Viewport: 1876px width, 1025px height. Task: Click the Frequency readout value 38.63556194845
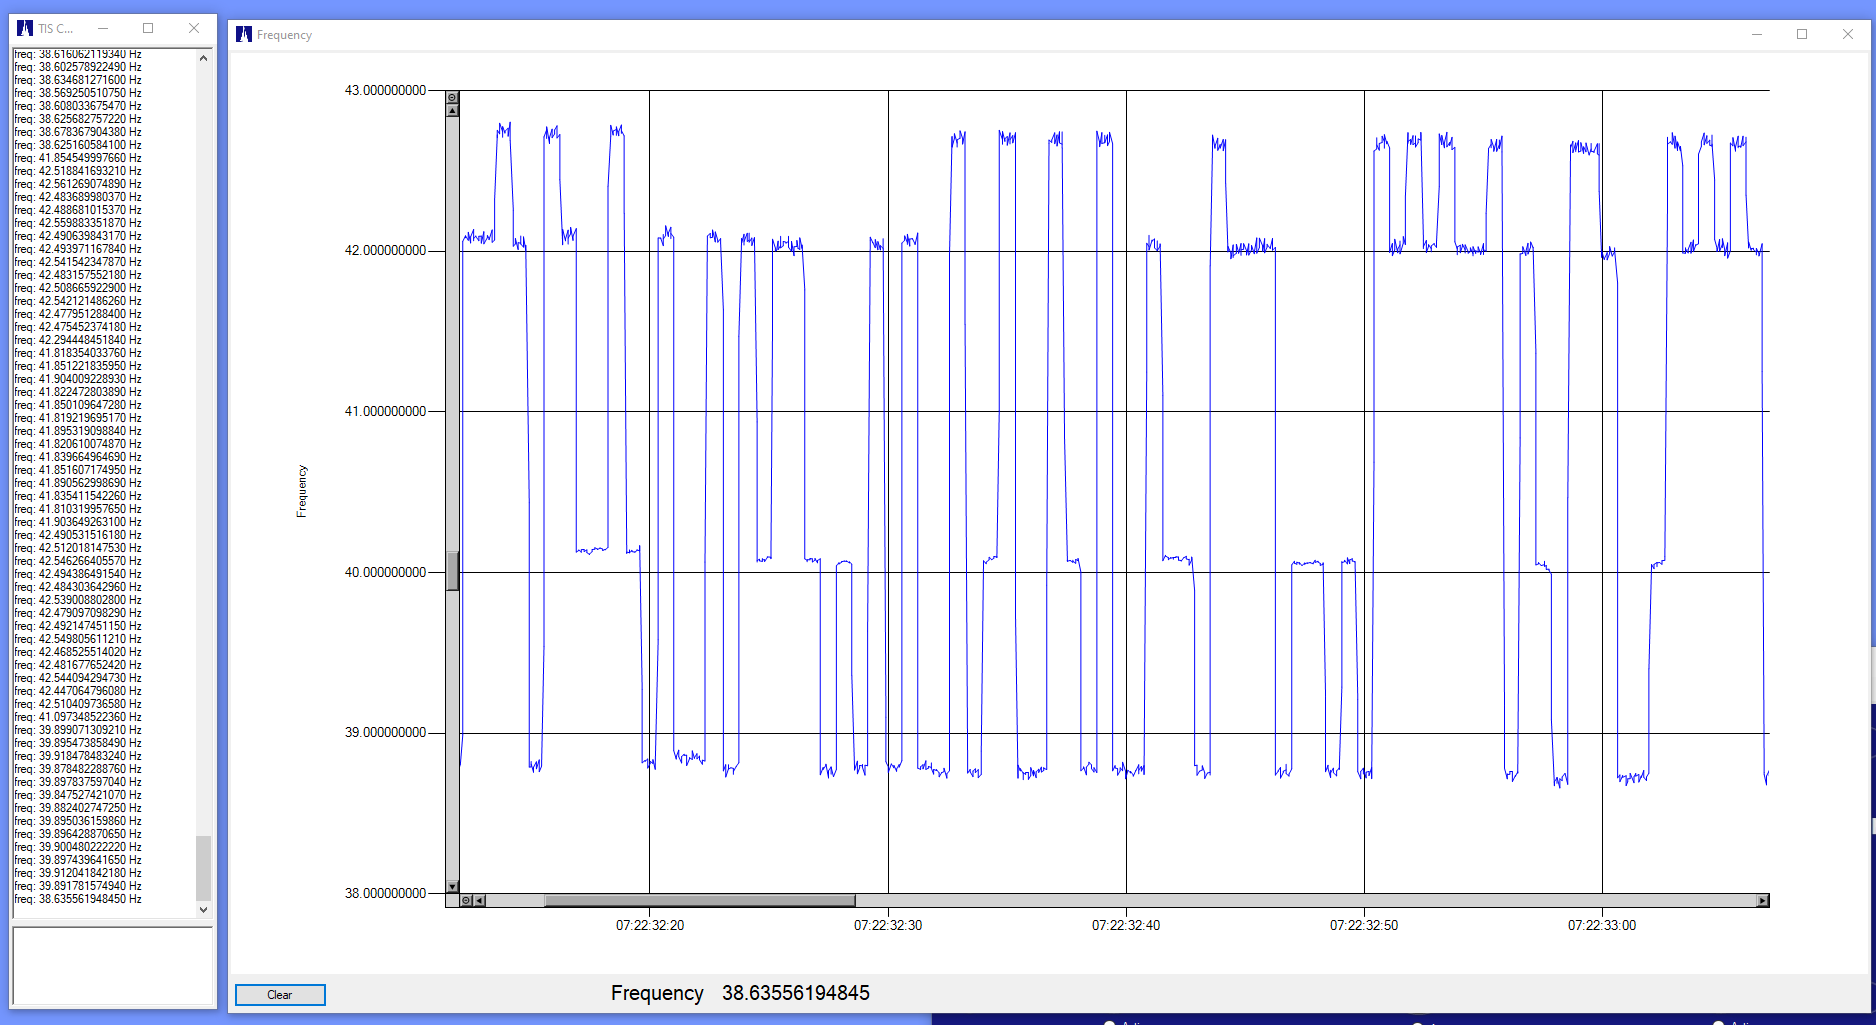(796, 993)
